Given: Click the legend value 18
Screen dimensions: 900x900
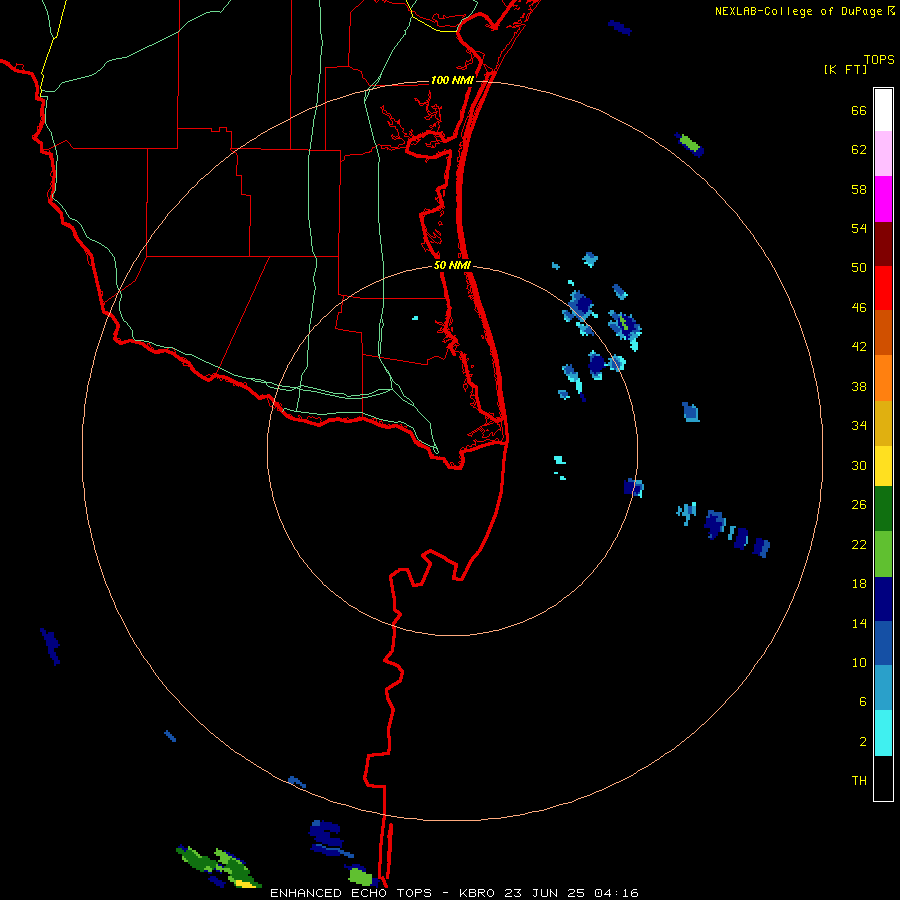Looking at the screenshot, I should tap(859, 584).
